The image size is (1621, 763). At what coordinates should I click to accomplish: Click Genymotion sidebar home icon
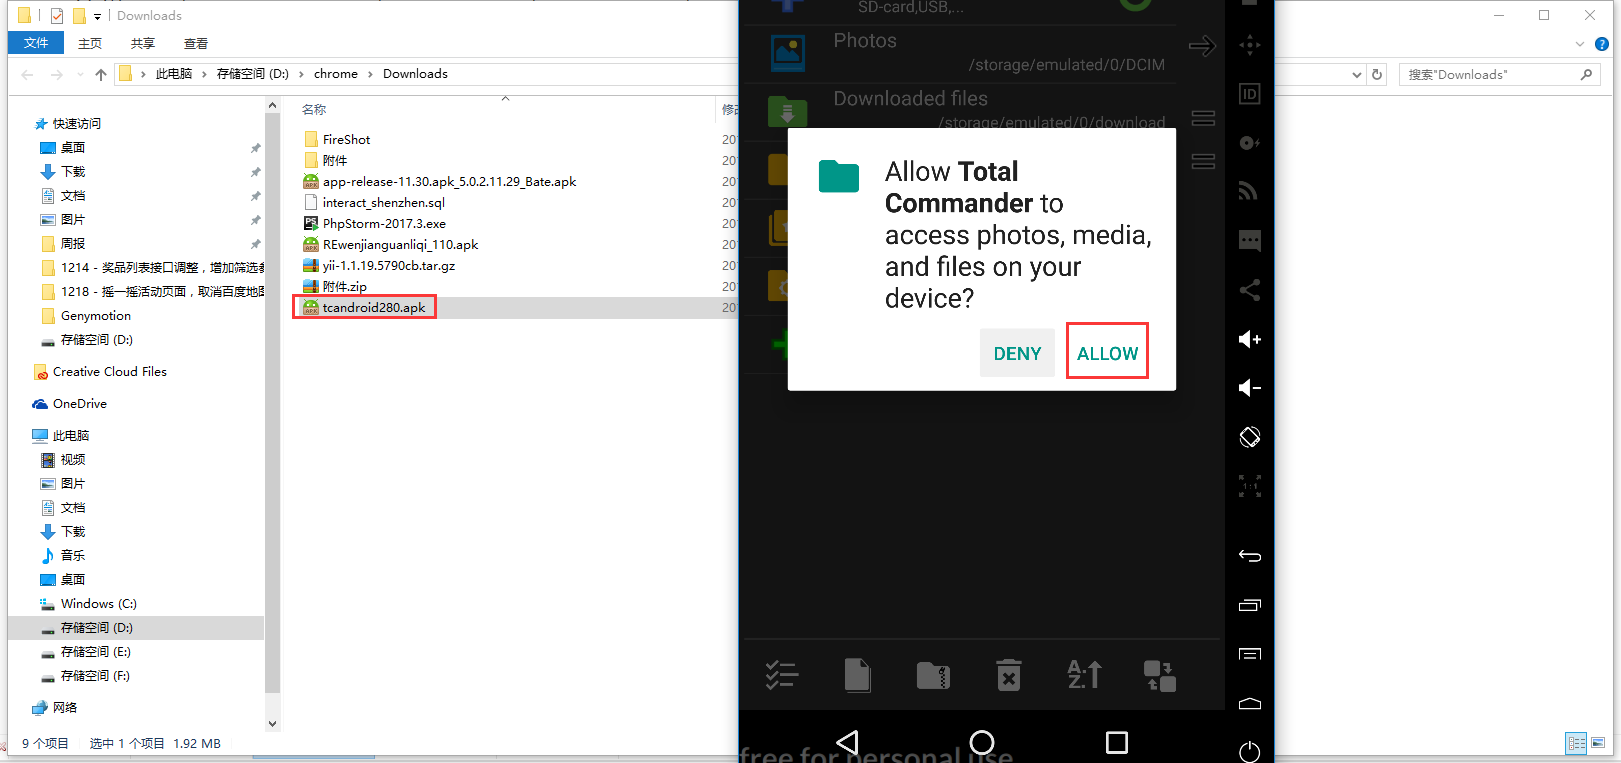pyautogui.click(x=1249, y=703)
